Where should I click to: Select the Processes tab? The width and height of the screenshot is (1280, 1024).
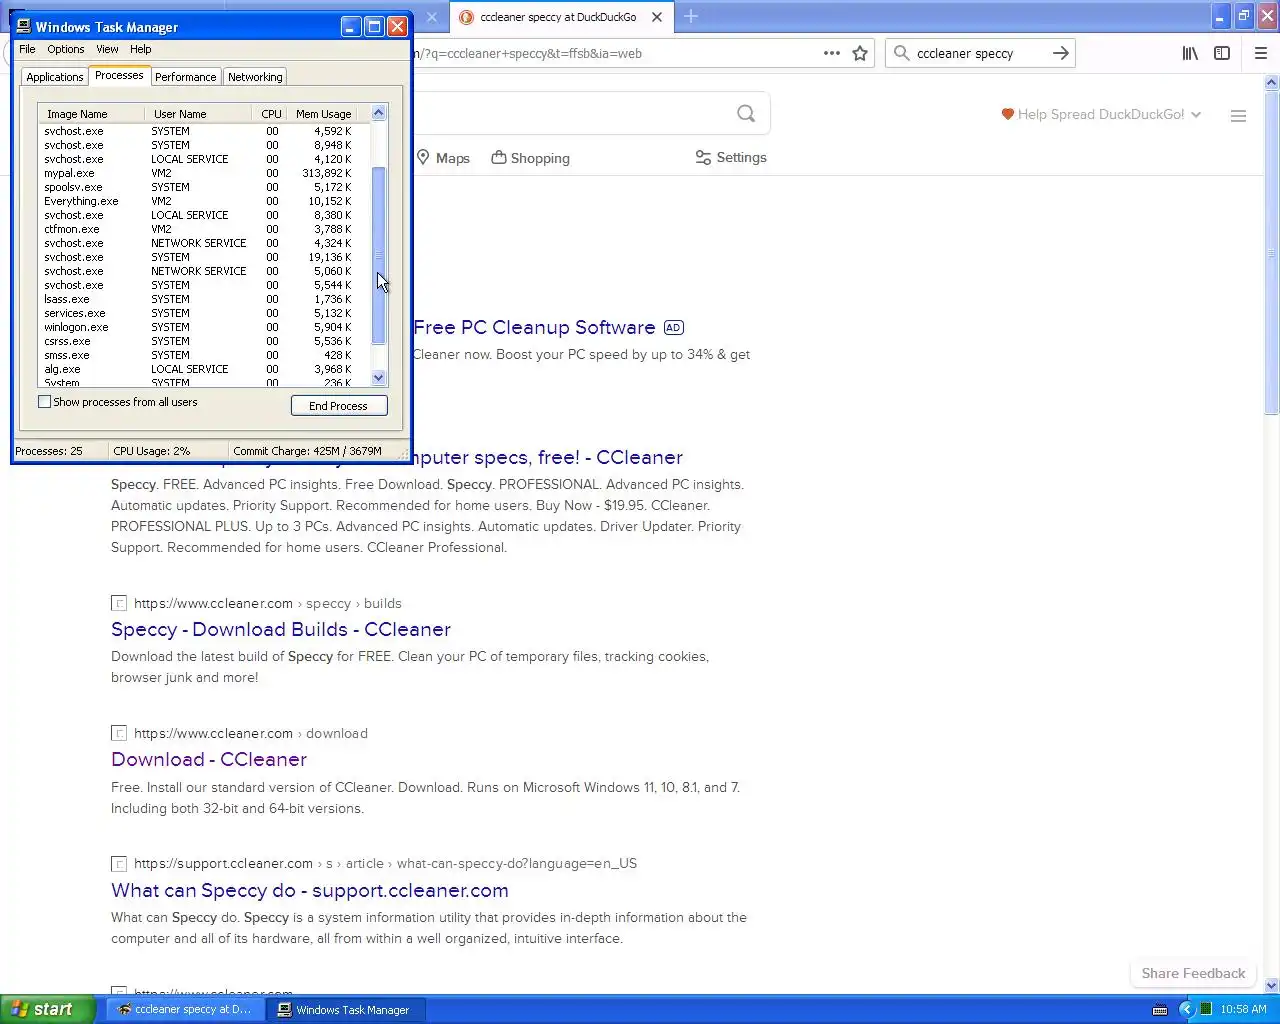coord(119,75)
